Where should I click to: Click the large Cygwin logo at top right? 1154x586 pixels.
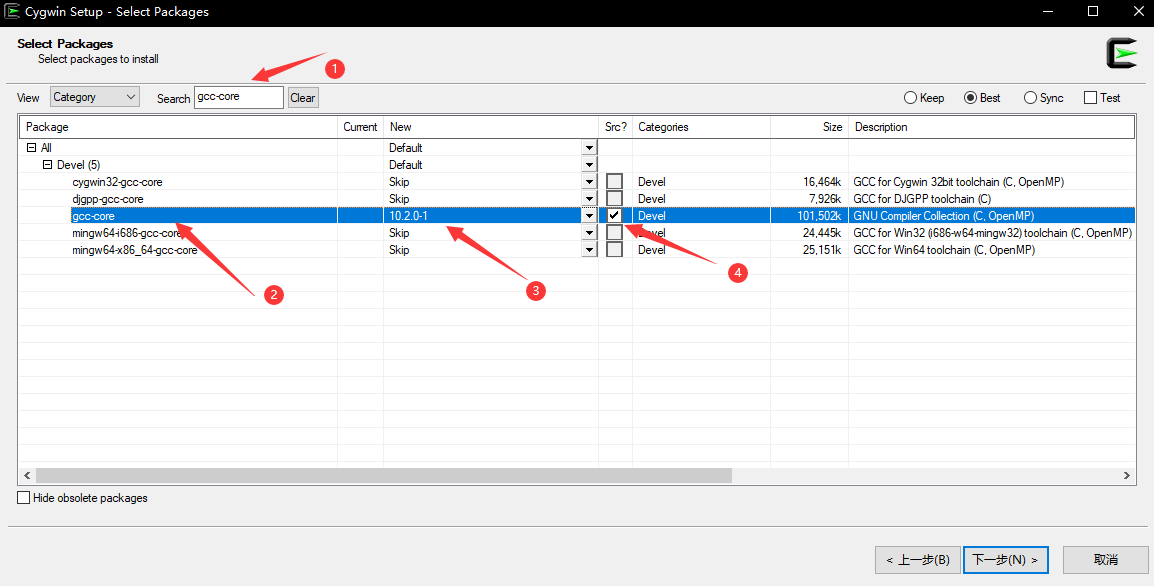pyautogui.click(x=1121, y=54)
